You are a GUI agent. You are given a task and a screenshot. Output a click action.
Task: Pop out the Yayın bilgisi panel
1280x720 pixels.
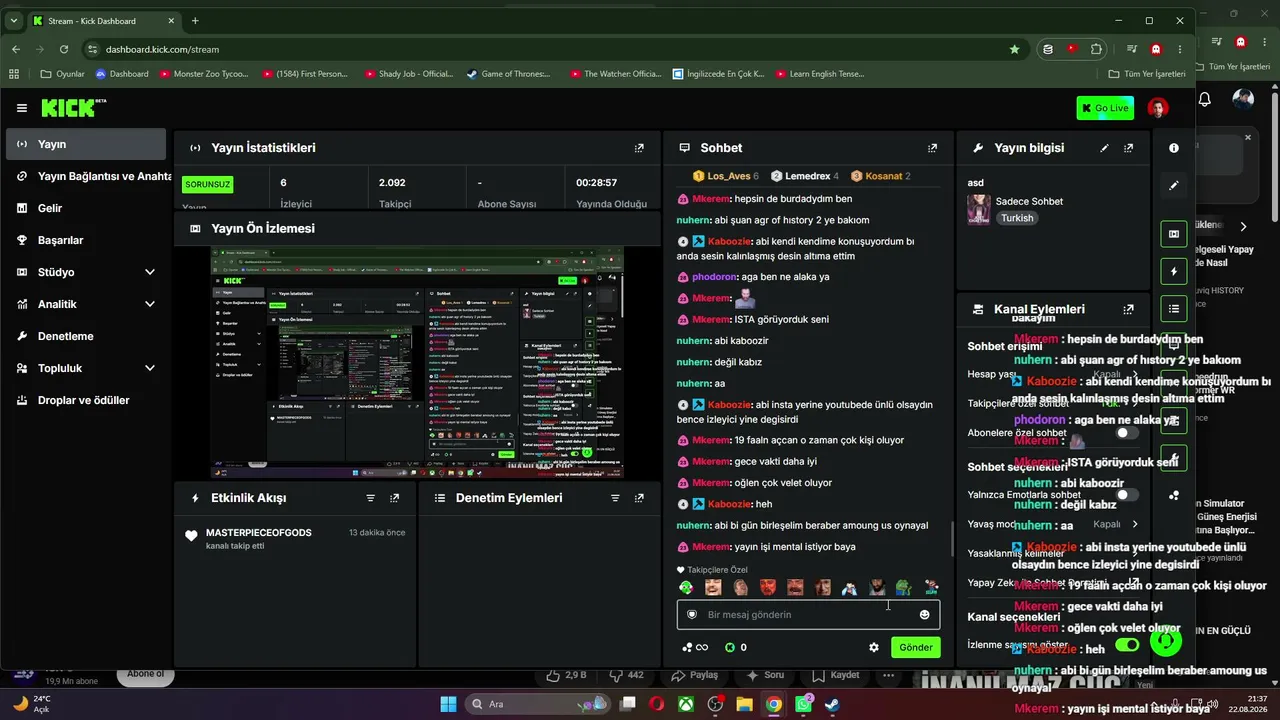point(1128,148)
